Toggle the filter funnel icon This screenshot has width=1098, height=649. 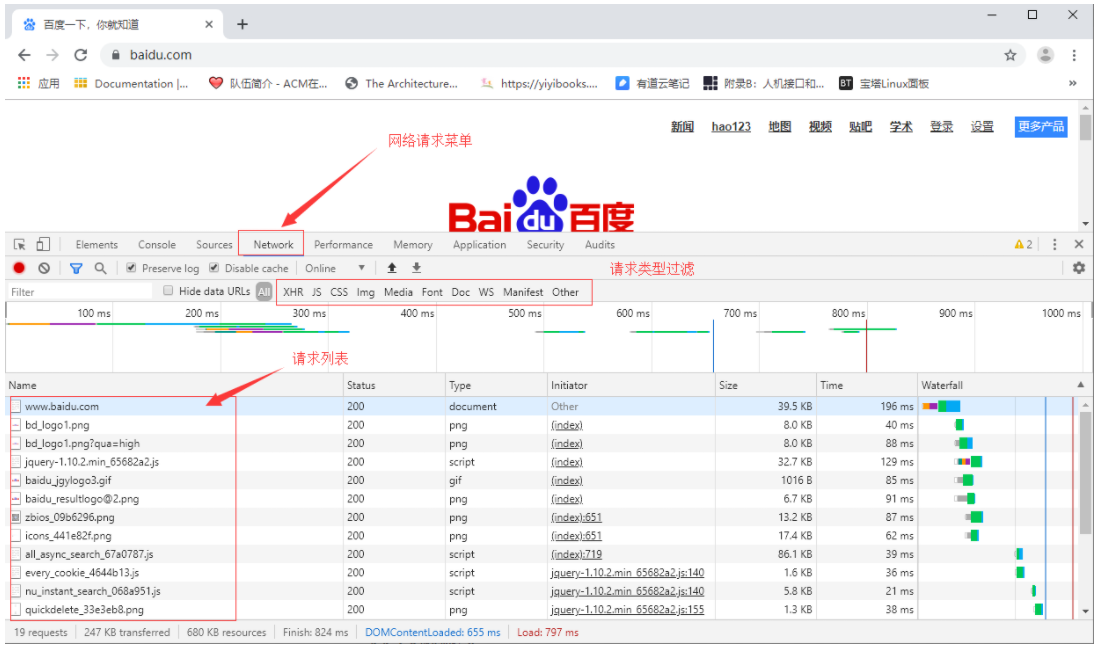76,268
